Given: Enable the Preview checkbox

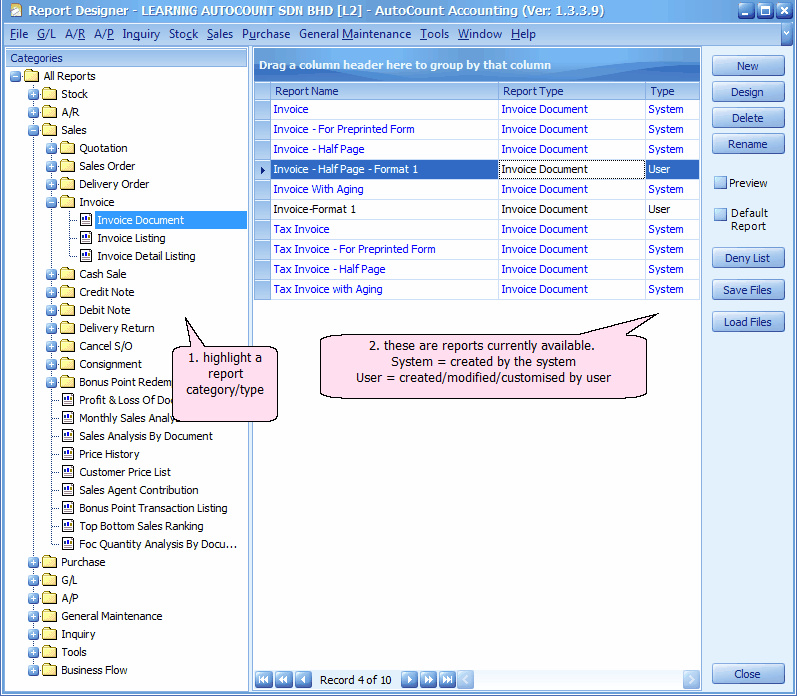Looking at the screenshot, I should [720, 183].
